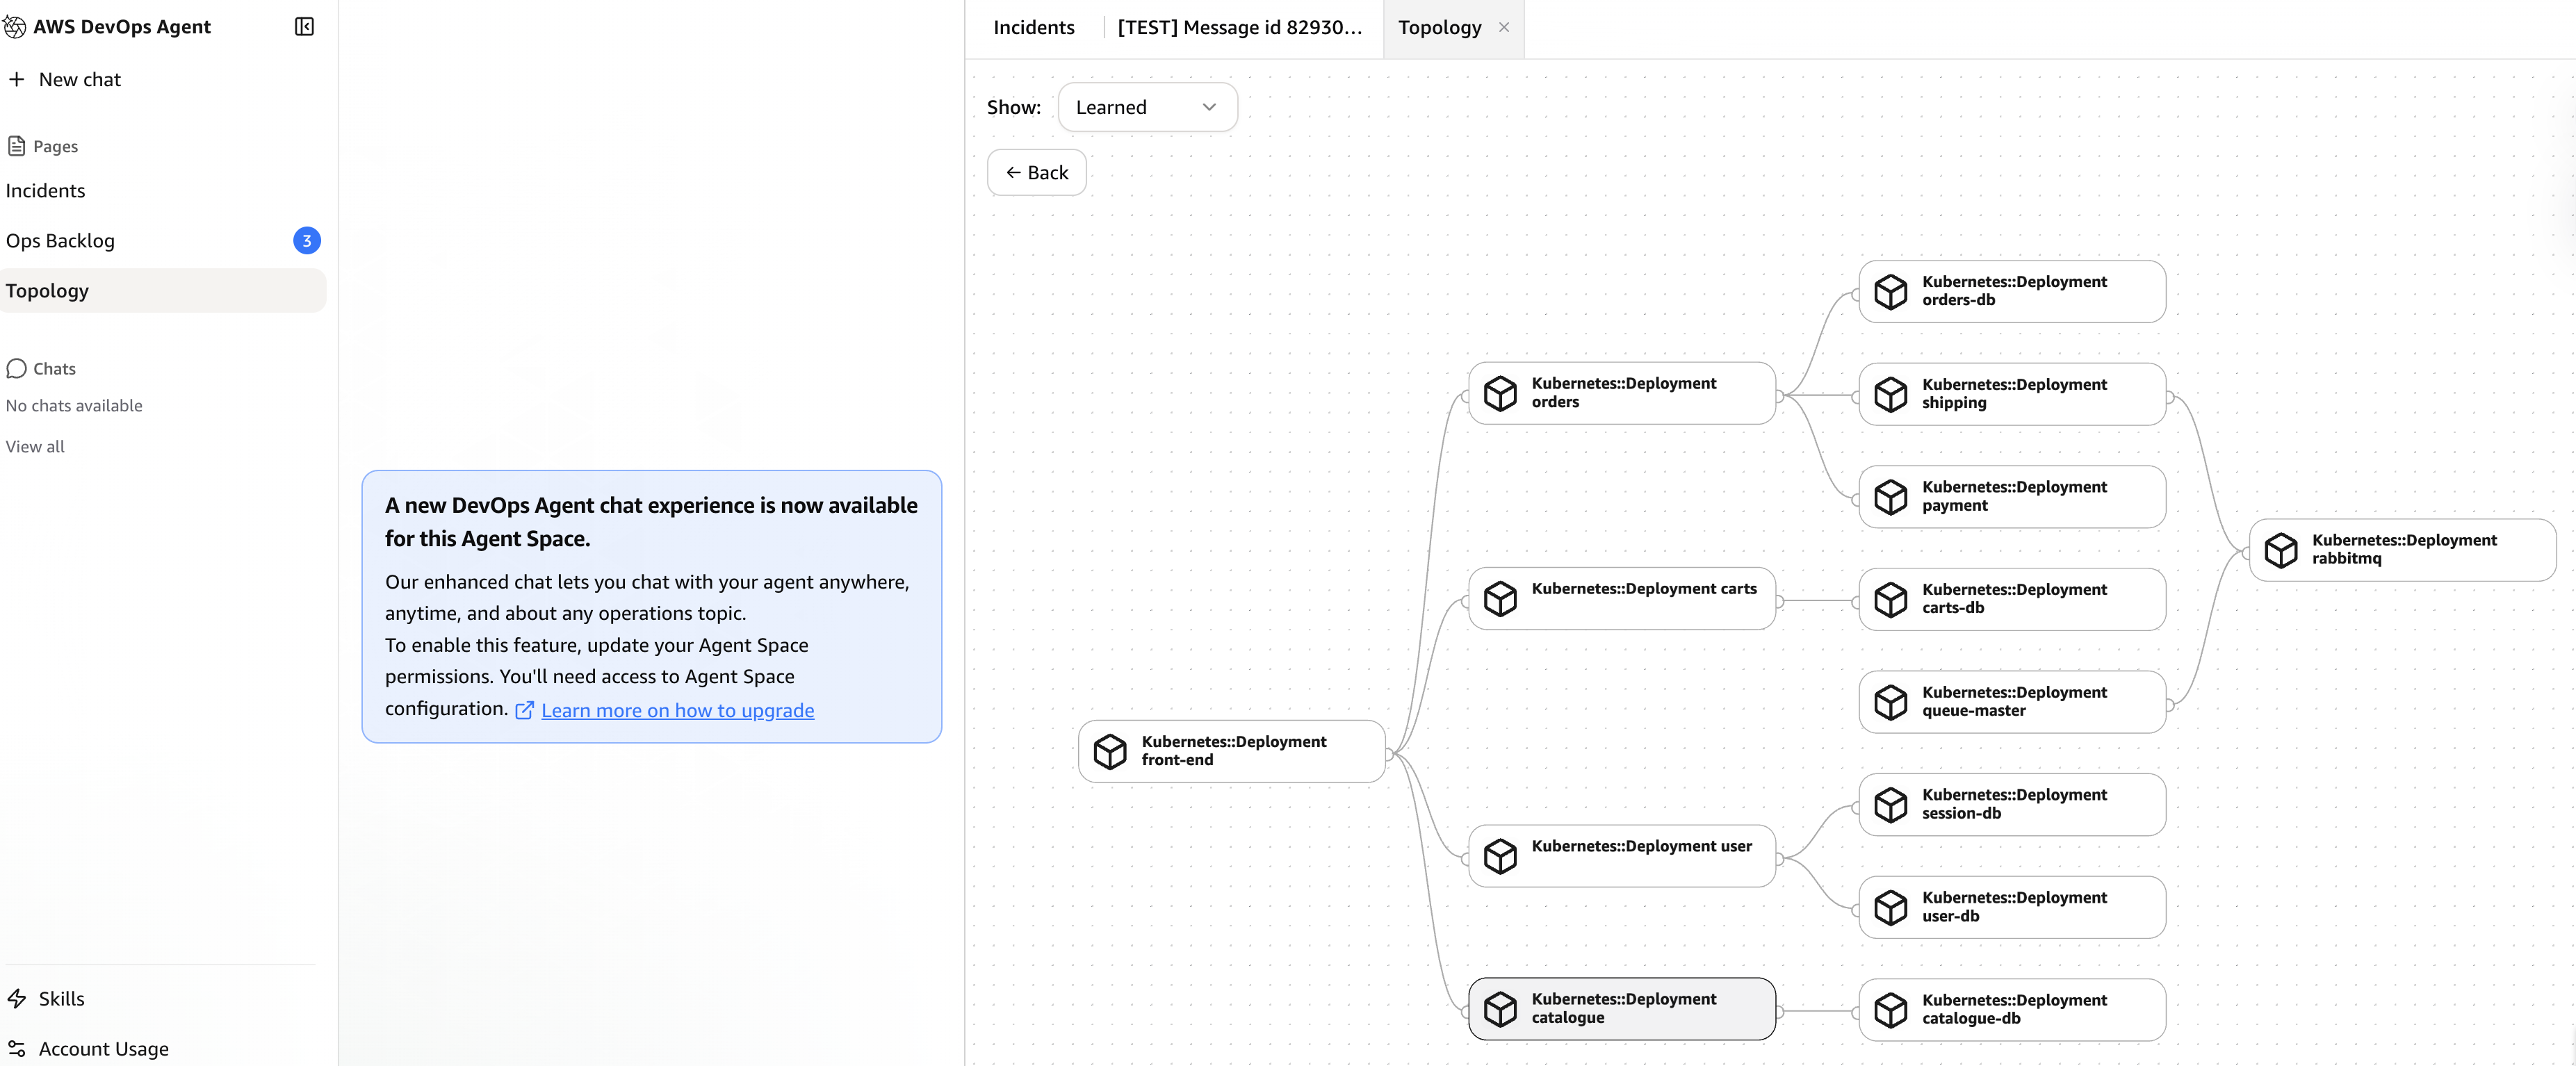Close the Topology tab with its X
Image resolution: width=2576 pixels, height=1066 pixels.
click(1504, 27)
